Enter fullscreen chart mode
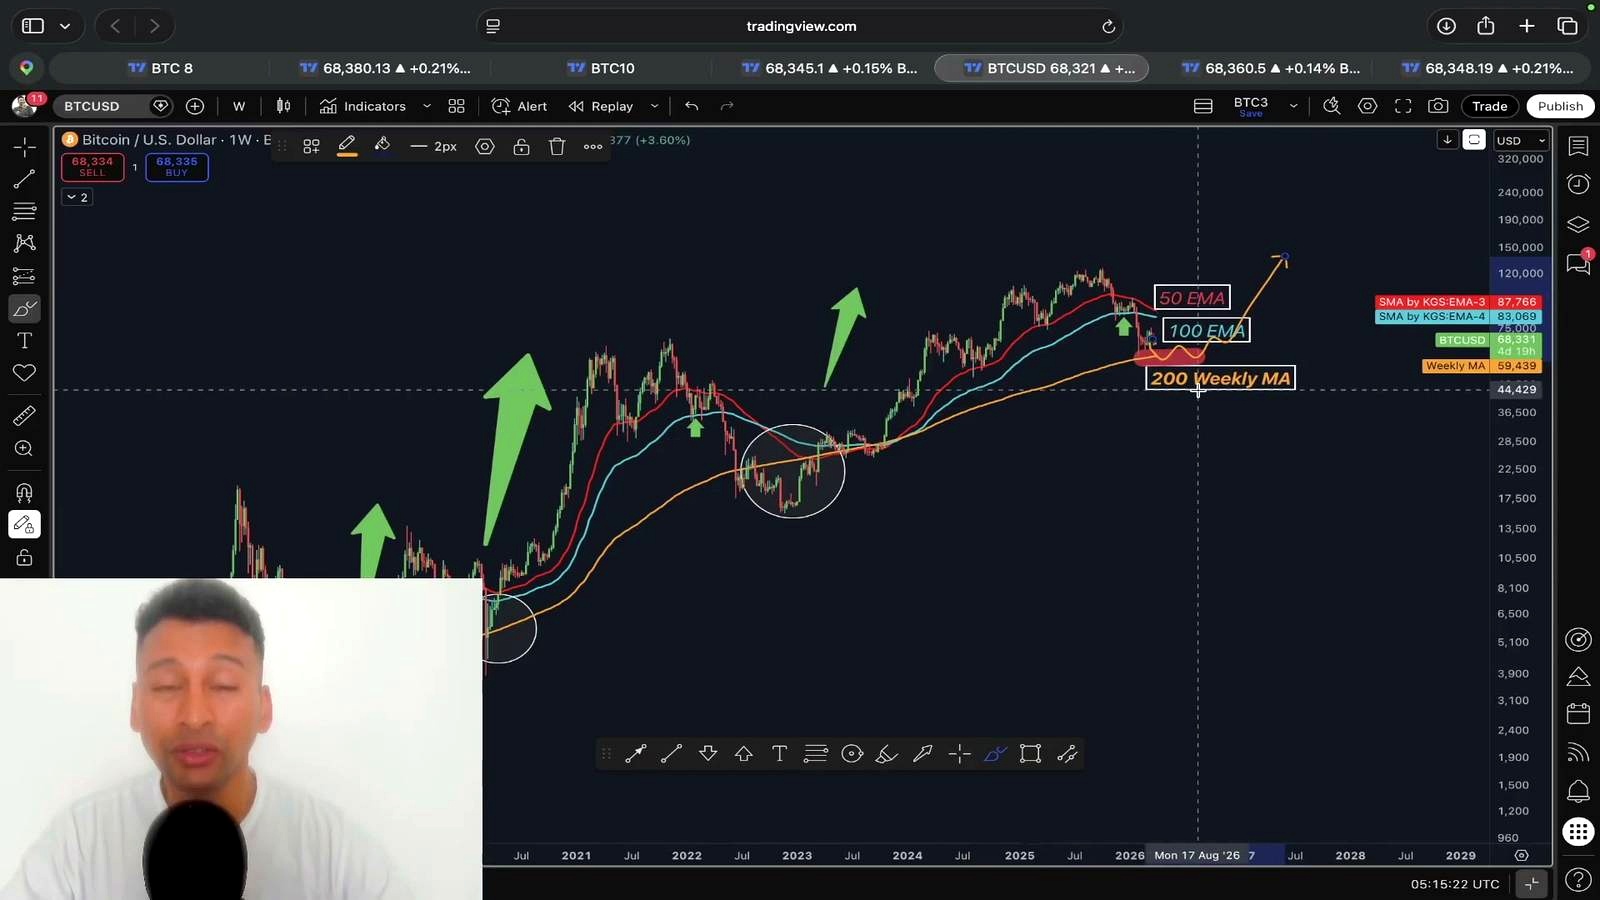 coord(1403,106)
